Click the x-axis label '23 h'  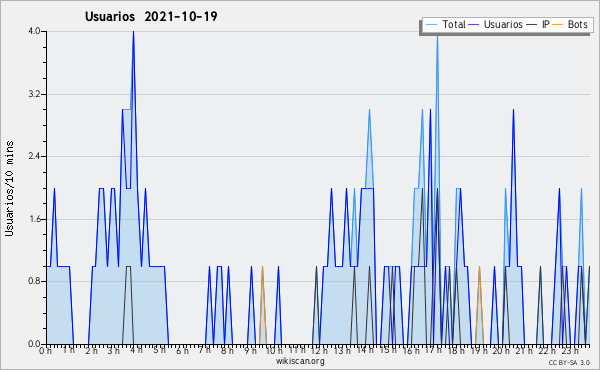click(x=569, y=351)
